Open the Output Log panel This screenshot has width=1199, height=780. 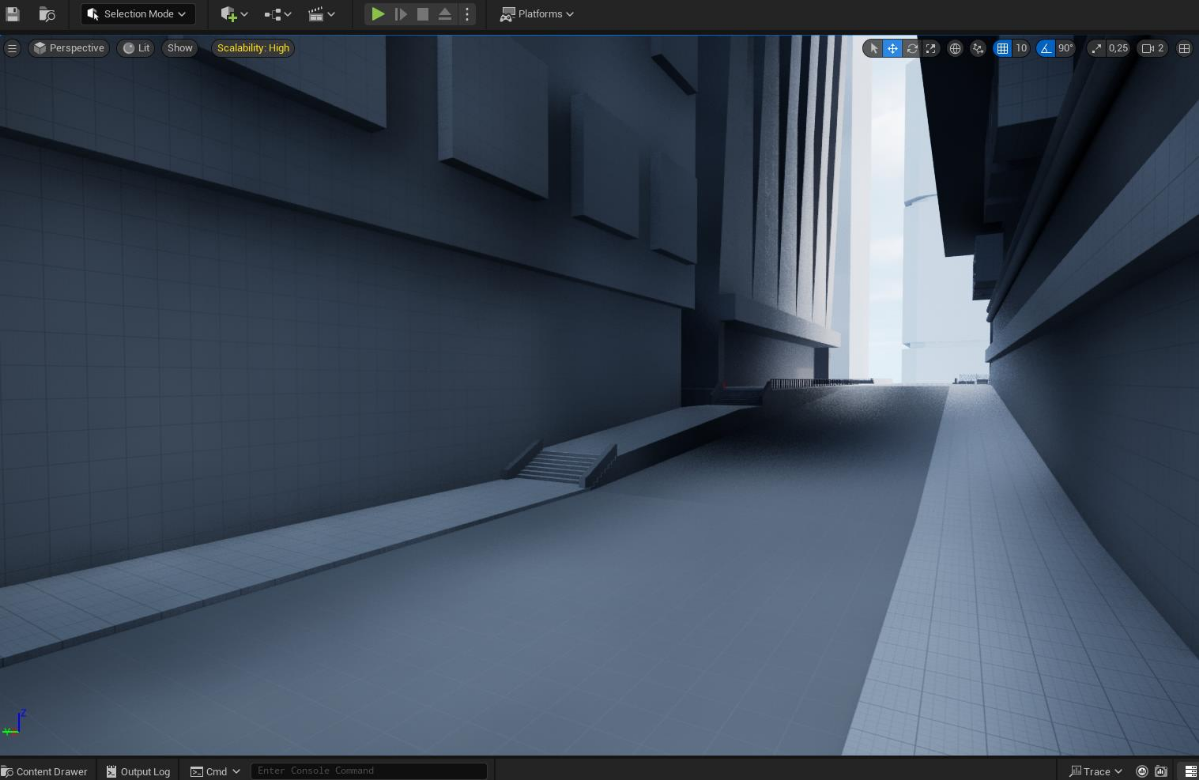point(137,771)
